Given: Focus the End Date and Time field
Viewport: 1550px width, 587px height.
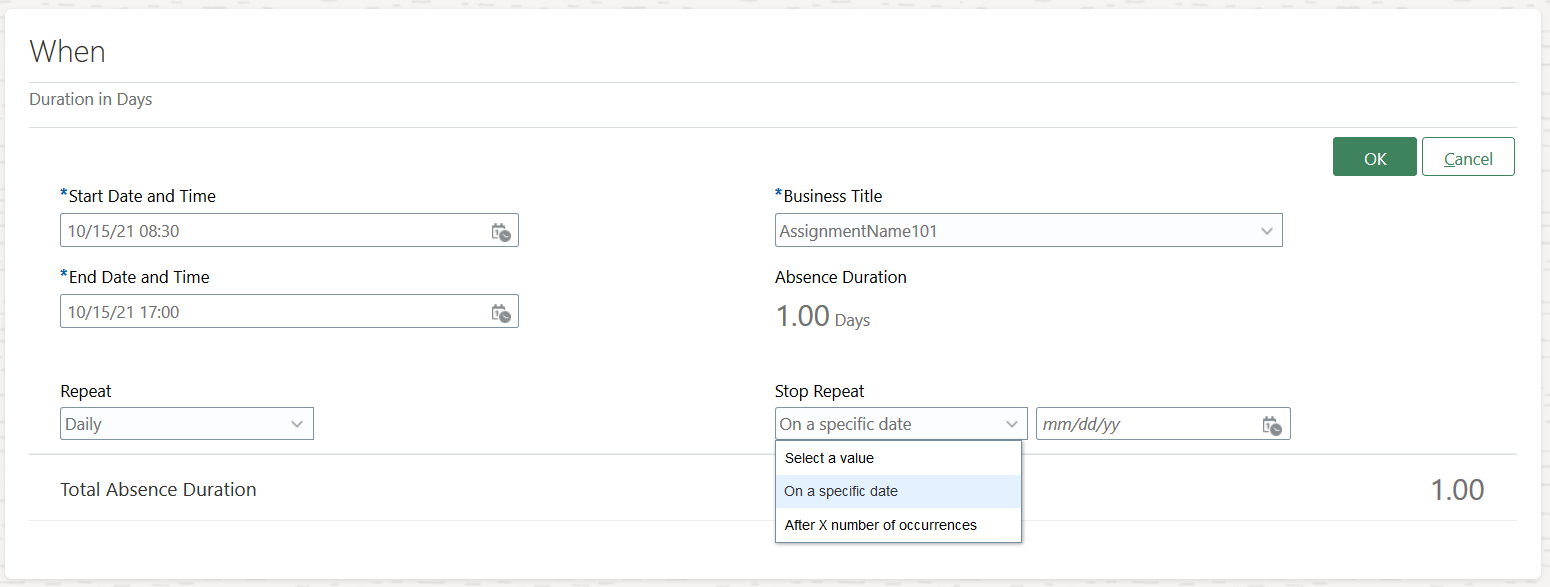Looking at the screenshot, I should coord(270,312).
